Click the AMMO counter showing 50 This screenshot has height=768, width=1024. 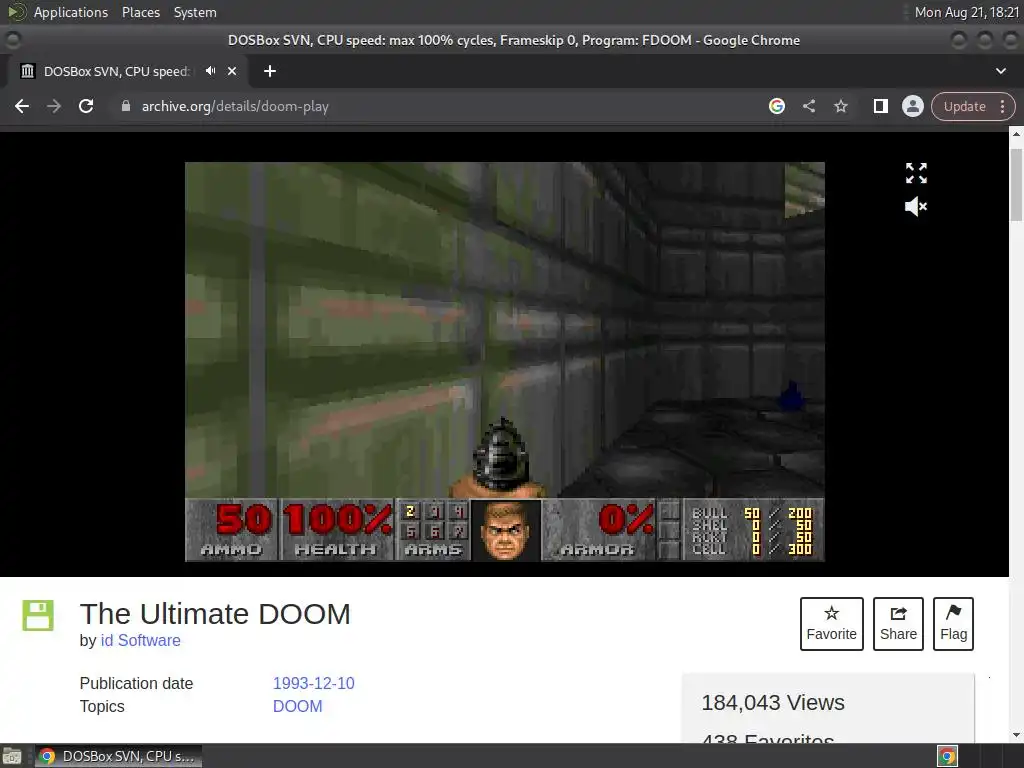point(232,530)
